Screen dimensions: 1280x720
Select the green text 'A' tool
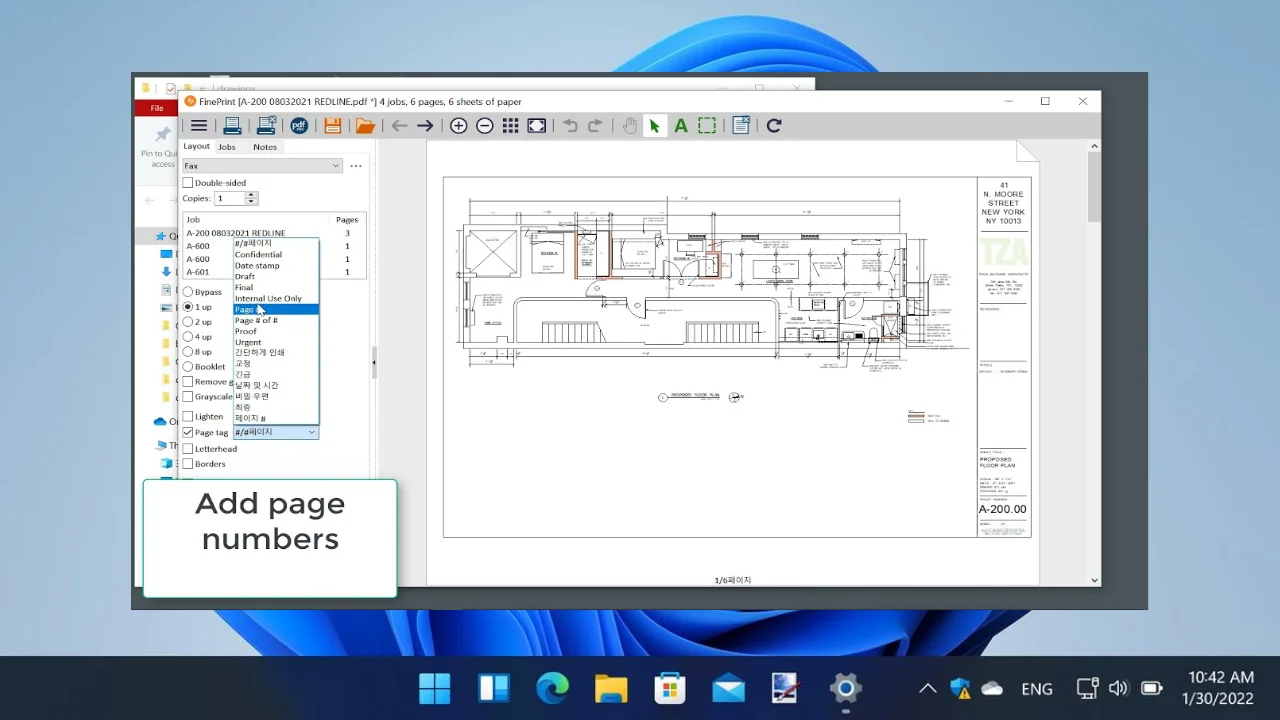tap(681, 126)
